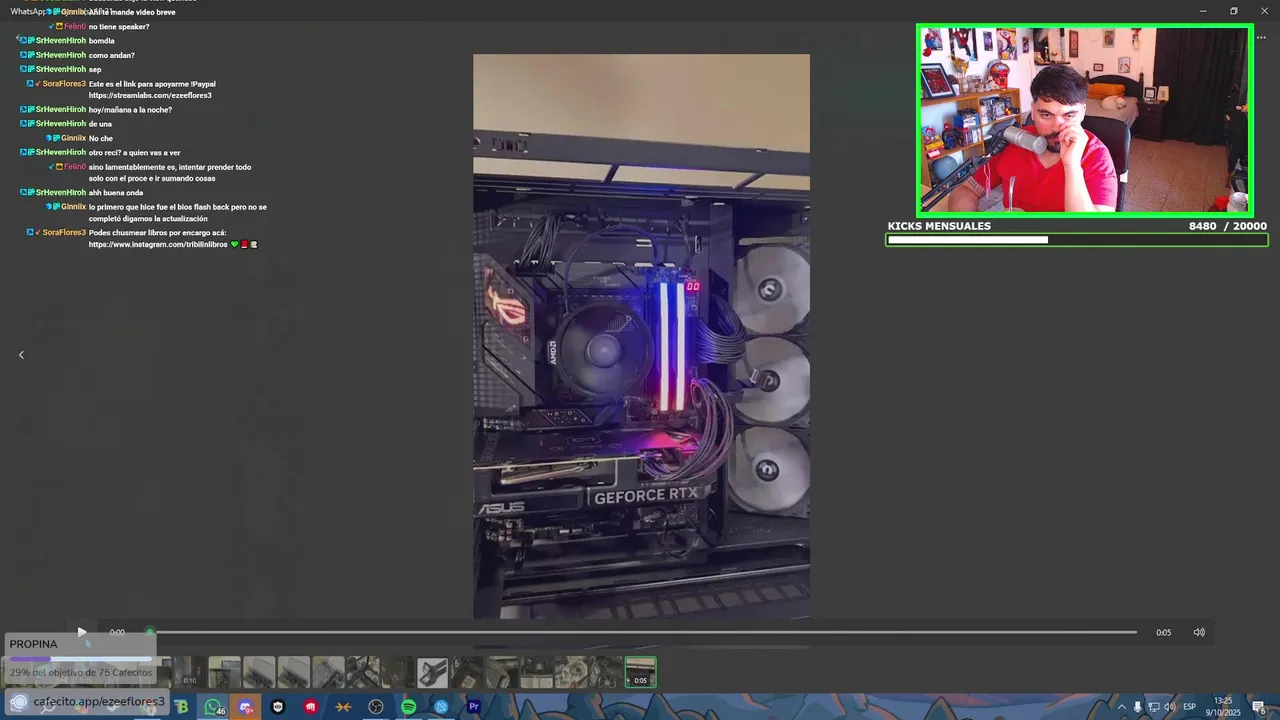The image size is (1280, 720).
Task: Select chat message 'No che'
Action: click(101, 138)
